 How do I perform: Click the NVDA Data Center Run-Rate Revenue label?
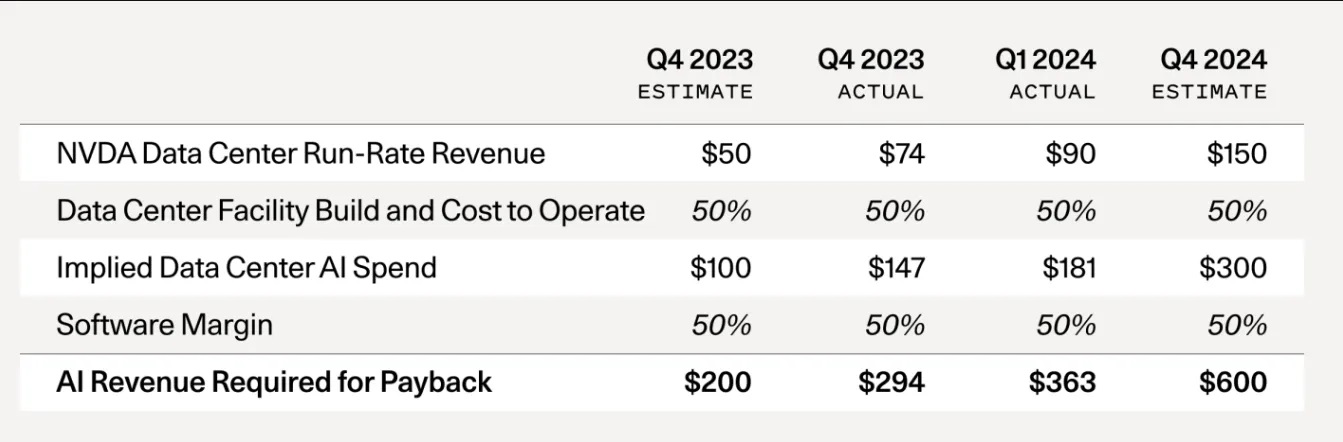301,153
